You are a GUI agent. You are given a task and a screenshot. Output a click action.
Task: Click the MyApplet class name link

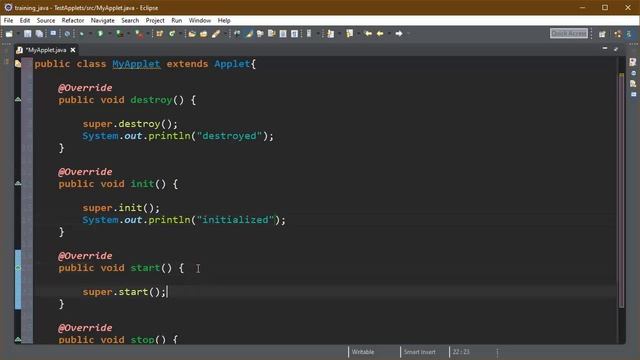coord(136,64)
